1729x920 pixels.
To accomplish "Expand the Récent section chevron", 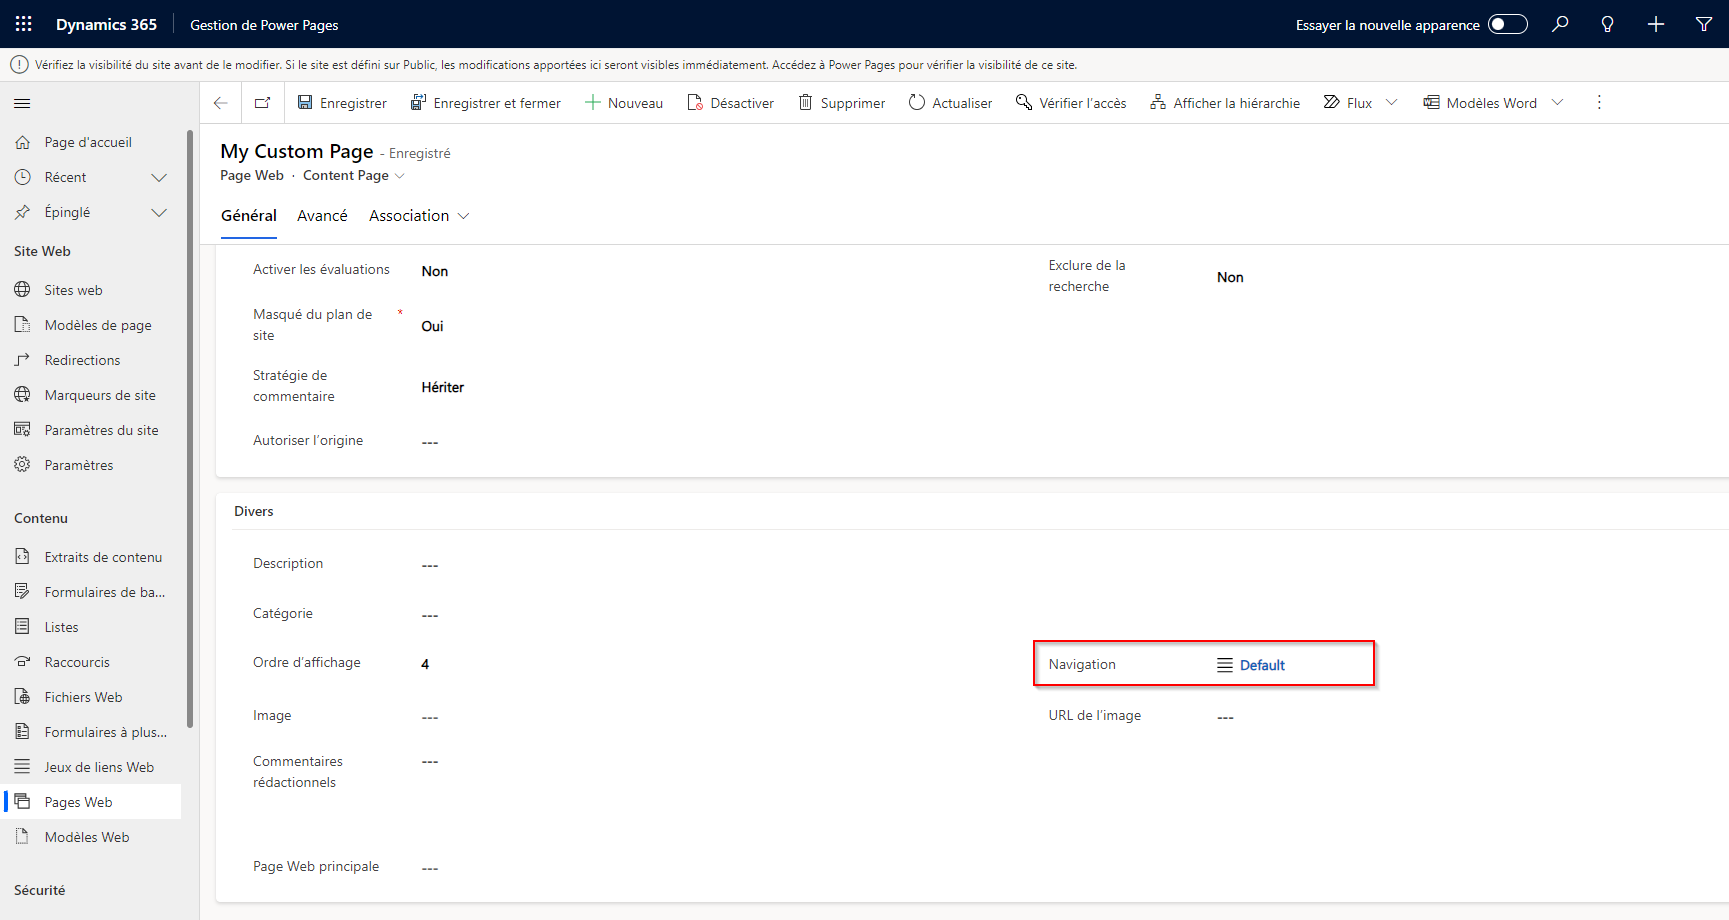I will [159, 177].
